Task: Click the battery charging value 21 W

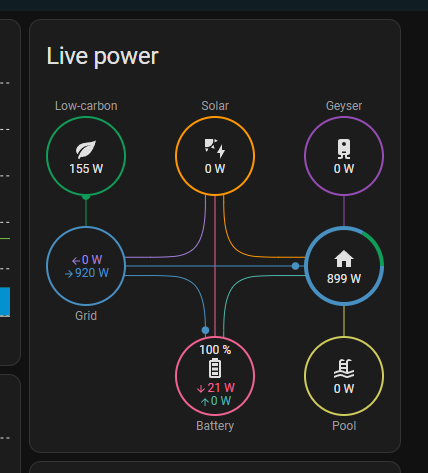Action: coord(221,388)
